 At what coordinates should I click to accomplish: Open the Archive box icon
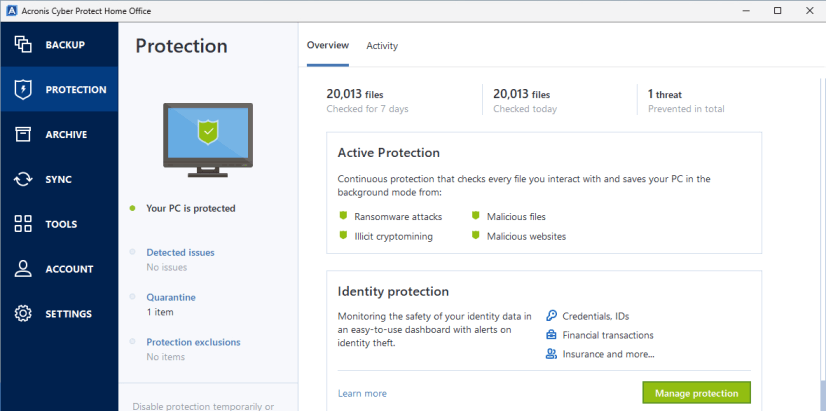[23, 134]
